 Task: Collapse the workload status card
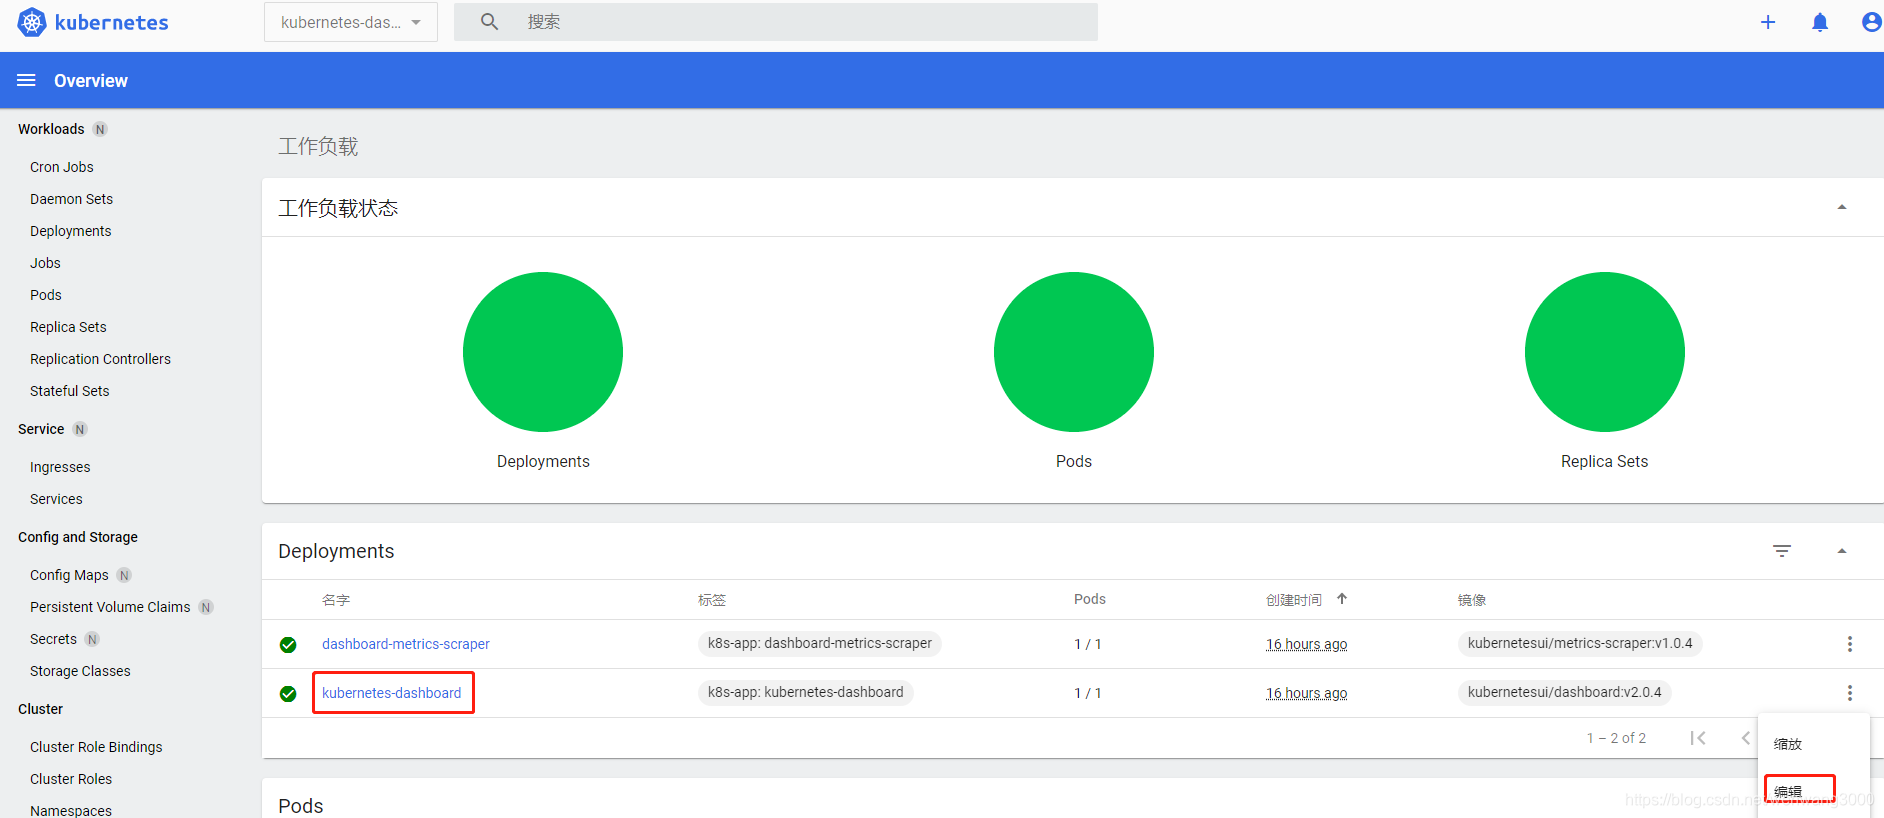tap(1842, 207)
